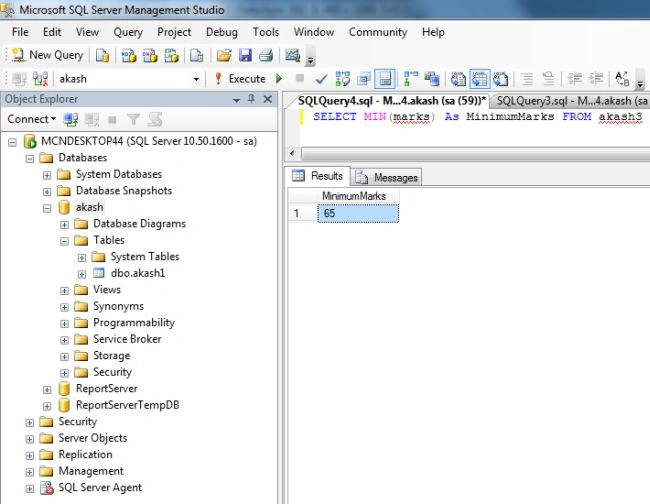650x504 pixels.
Task: Collapse the Databases folder
Action: [x=30, y=158]
